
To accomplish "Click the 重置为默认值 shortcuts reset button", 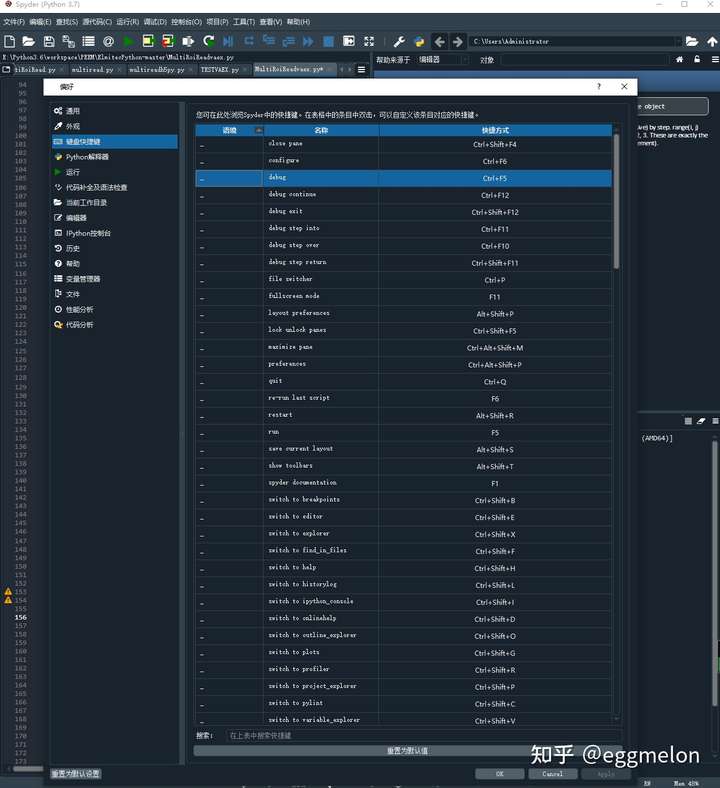I will (407, 750).
